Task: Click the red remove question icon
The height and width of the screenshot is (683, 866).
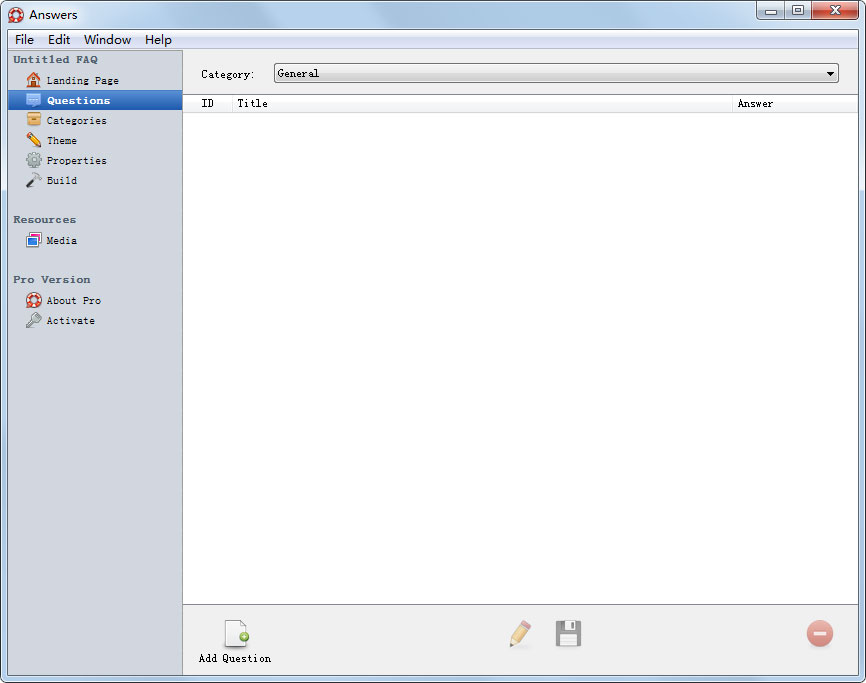Action: [x=820, y=633]
